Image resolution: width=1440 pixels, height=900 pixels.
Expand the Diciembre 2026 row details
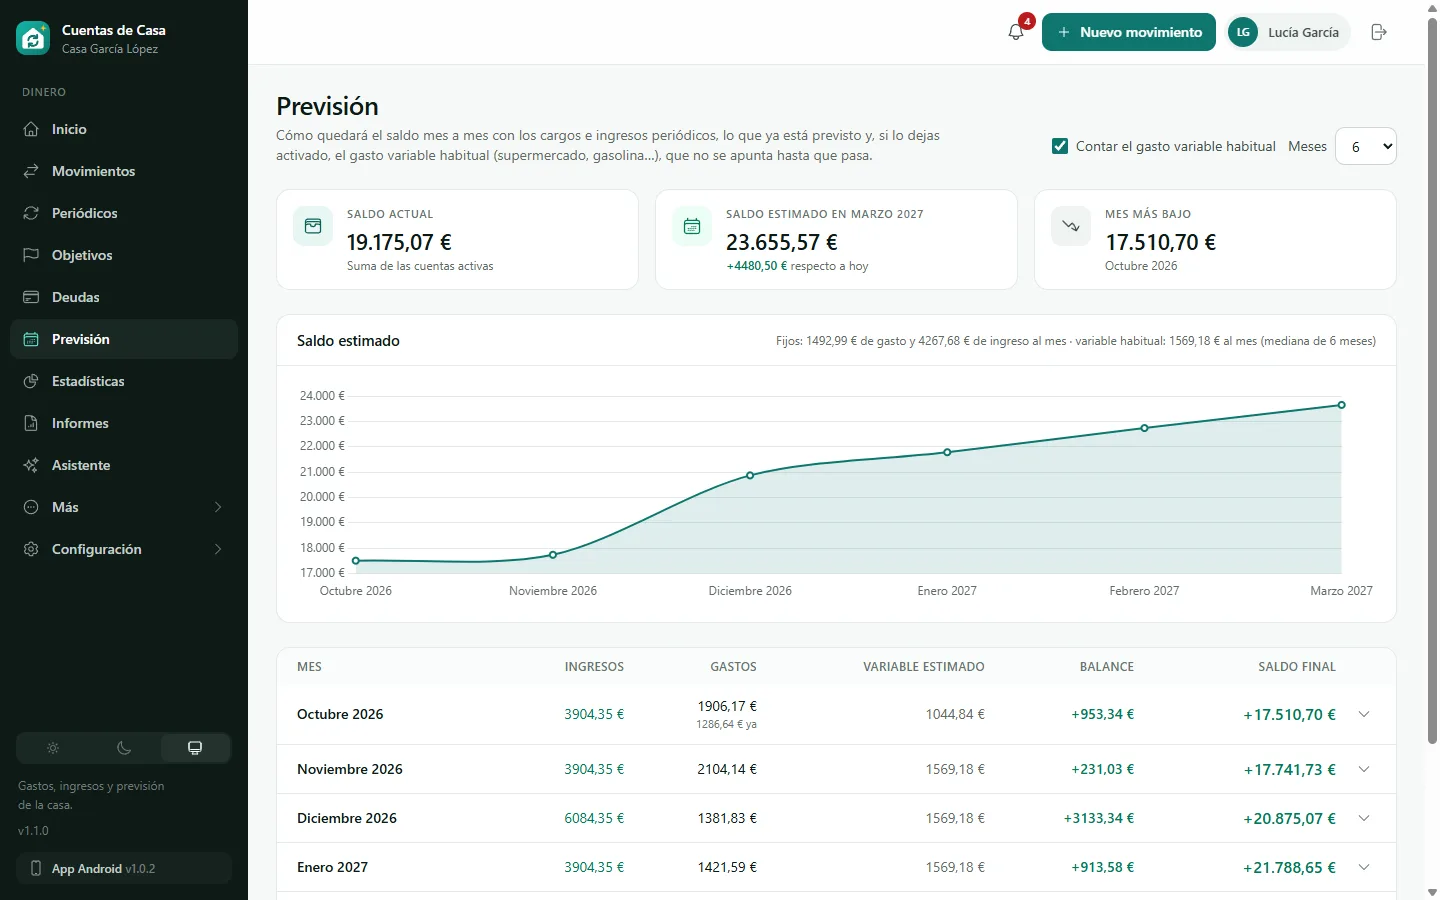[1364, 818]
